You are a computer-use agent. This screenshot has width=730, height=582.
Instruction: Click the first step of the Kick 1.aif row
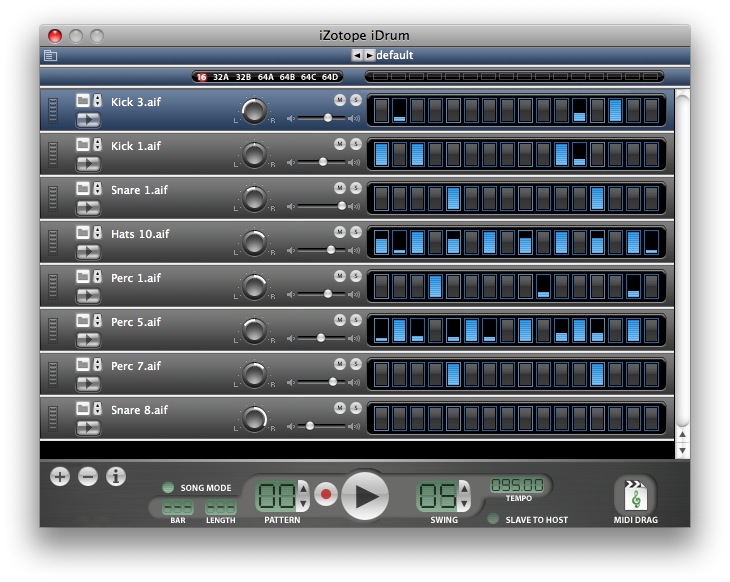coord(381,155)
